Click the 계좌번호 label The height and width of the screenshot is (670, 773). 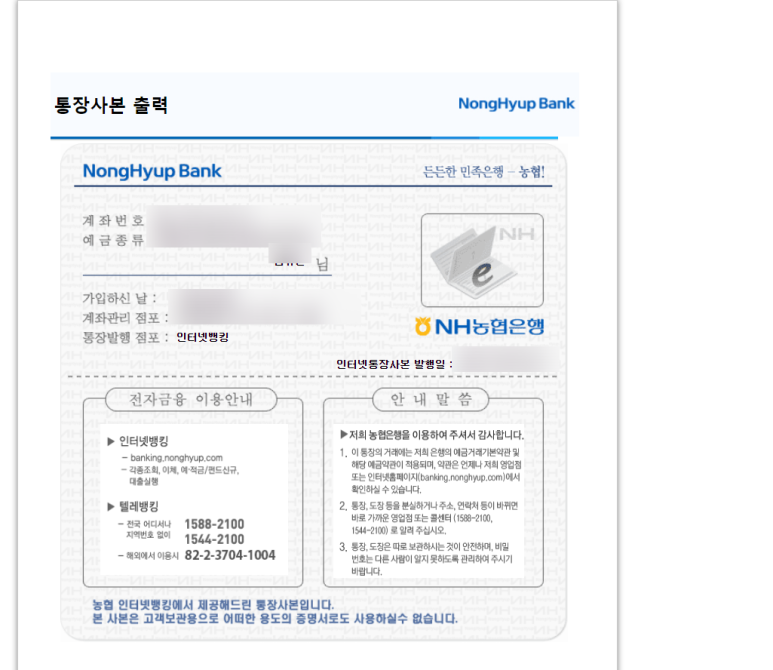tap(113, 220)
